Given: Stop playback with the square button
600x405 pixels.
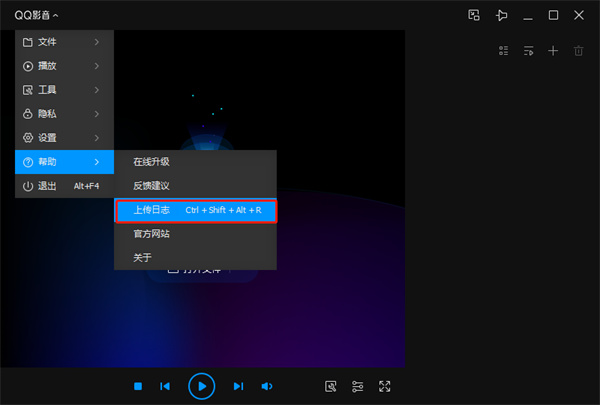Looking at the screenshot, I should click(138, 386).
